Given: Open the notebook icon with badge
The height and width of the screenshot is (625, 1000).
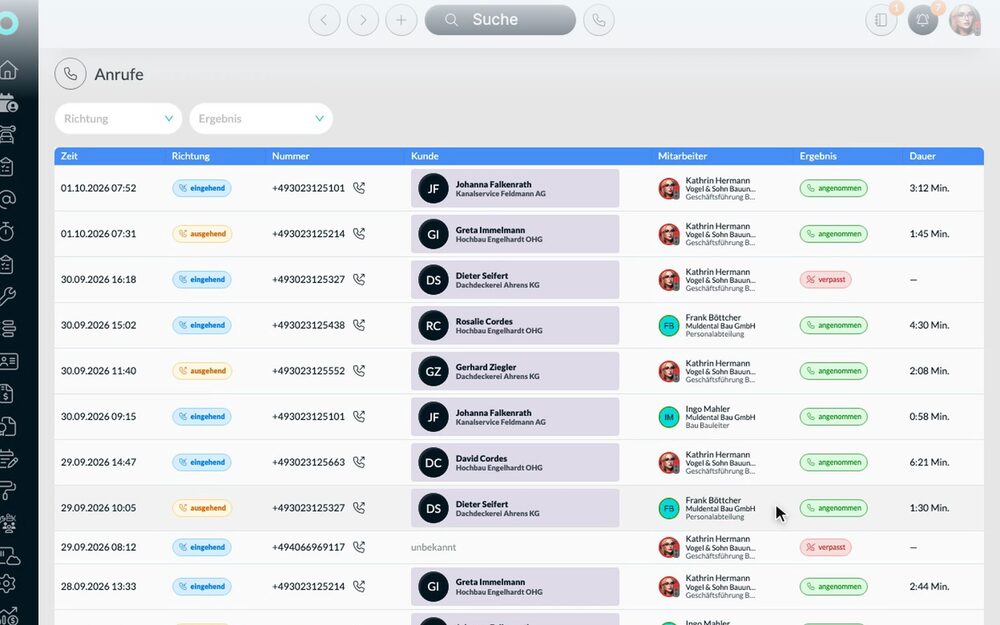Looking at the screenshot, I should 881,20.
